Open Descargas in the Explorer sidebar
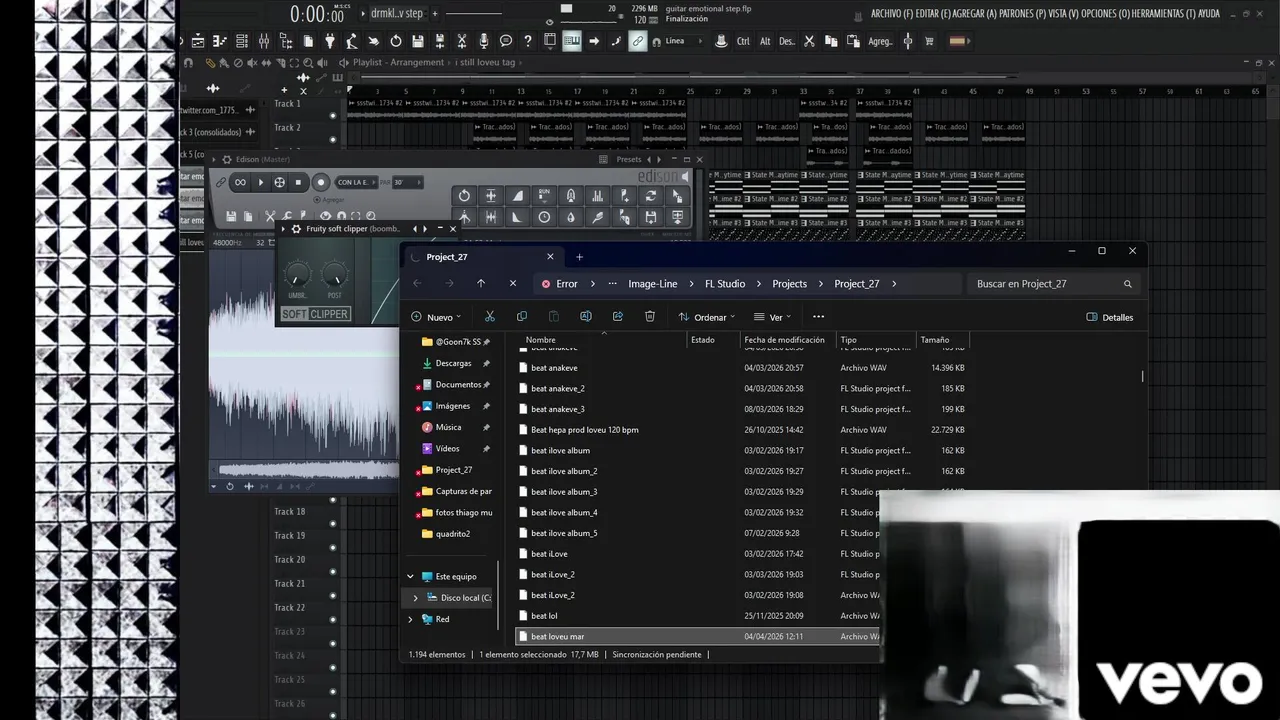Screen dimensions: 1280x720 (453, 363)
